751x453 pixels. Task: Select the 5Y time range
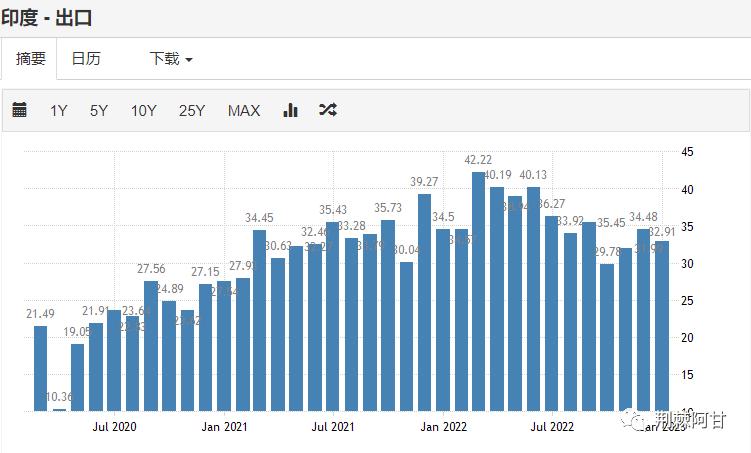98,110
